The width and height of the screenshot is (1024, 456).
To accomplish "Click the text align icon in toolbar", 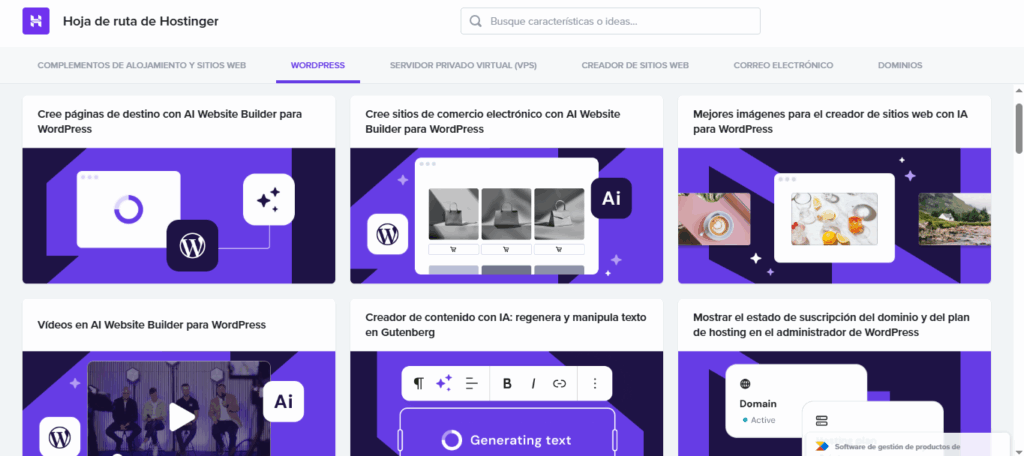I will pos(472,383).
